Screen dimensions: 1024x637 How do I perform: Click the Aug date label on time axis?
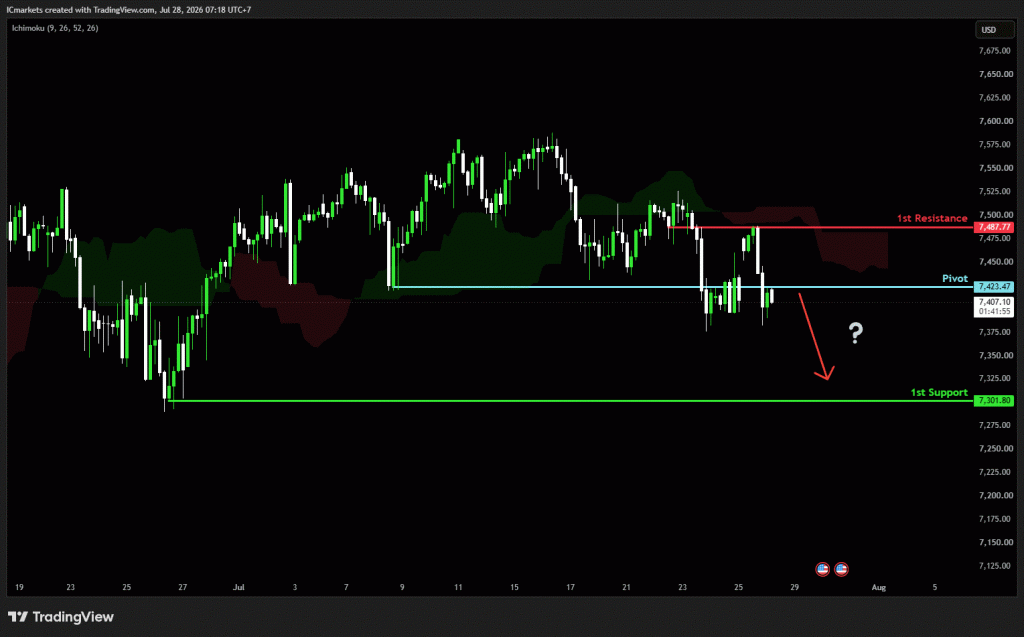(x=878, y=587)
